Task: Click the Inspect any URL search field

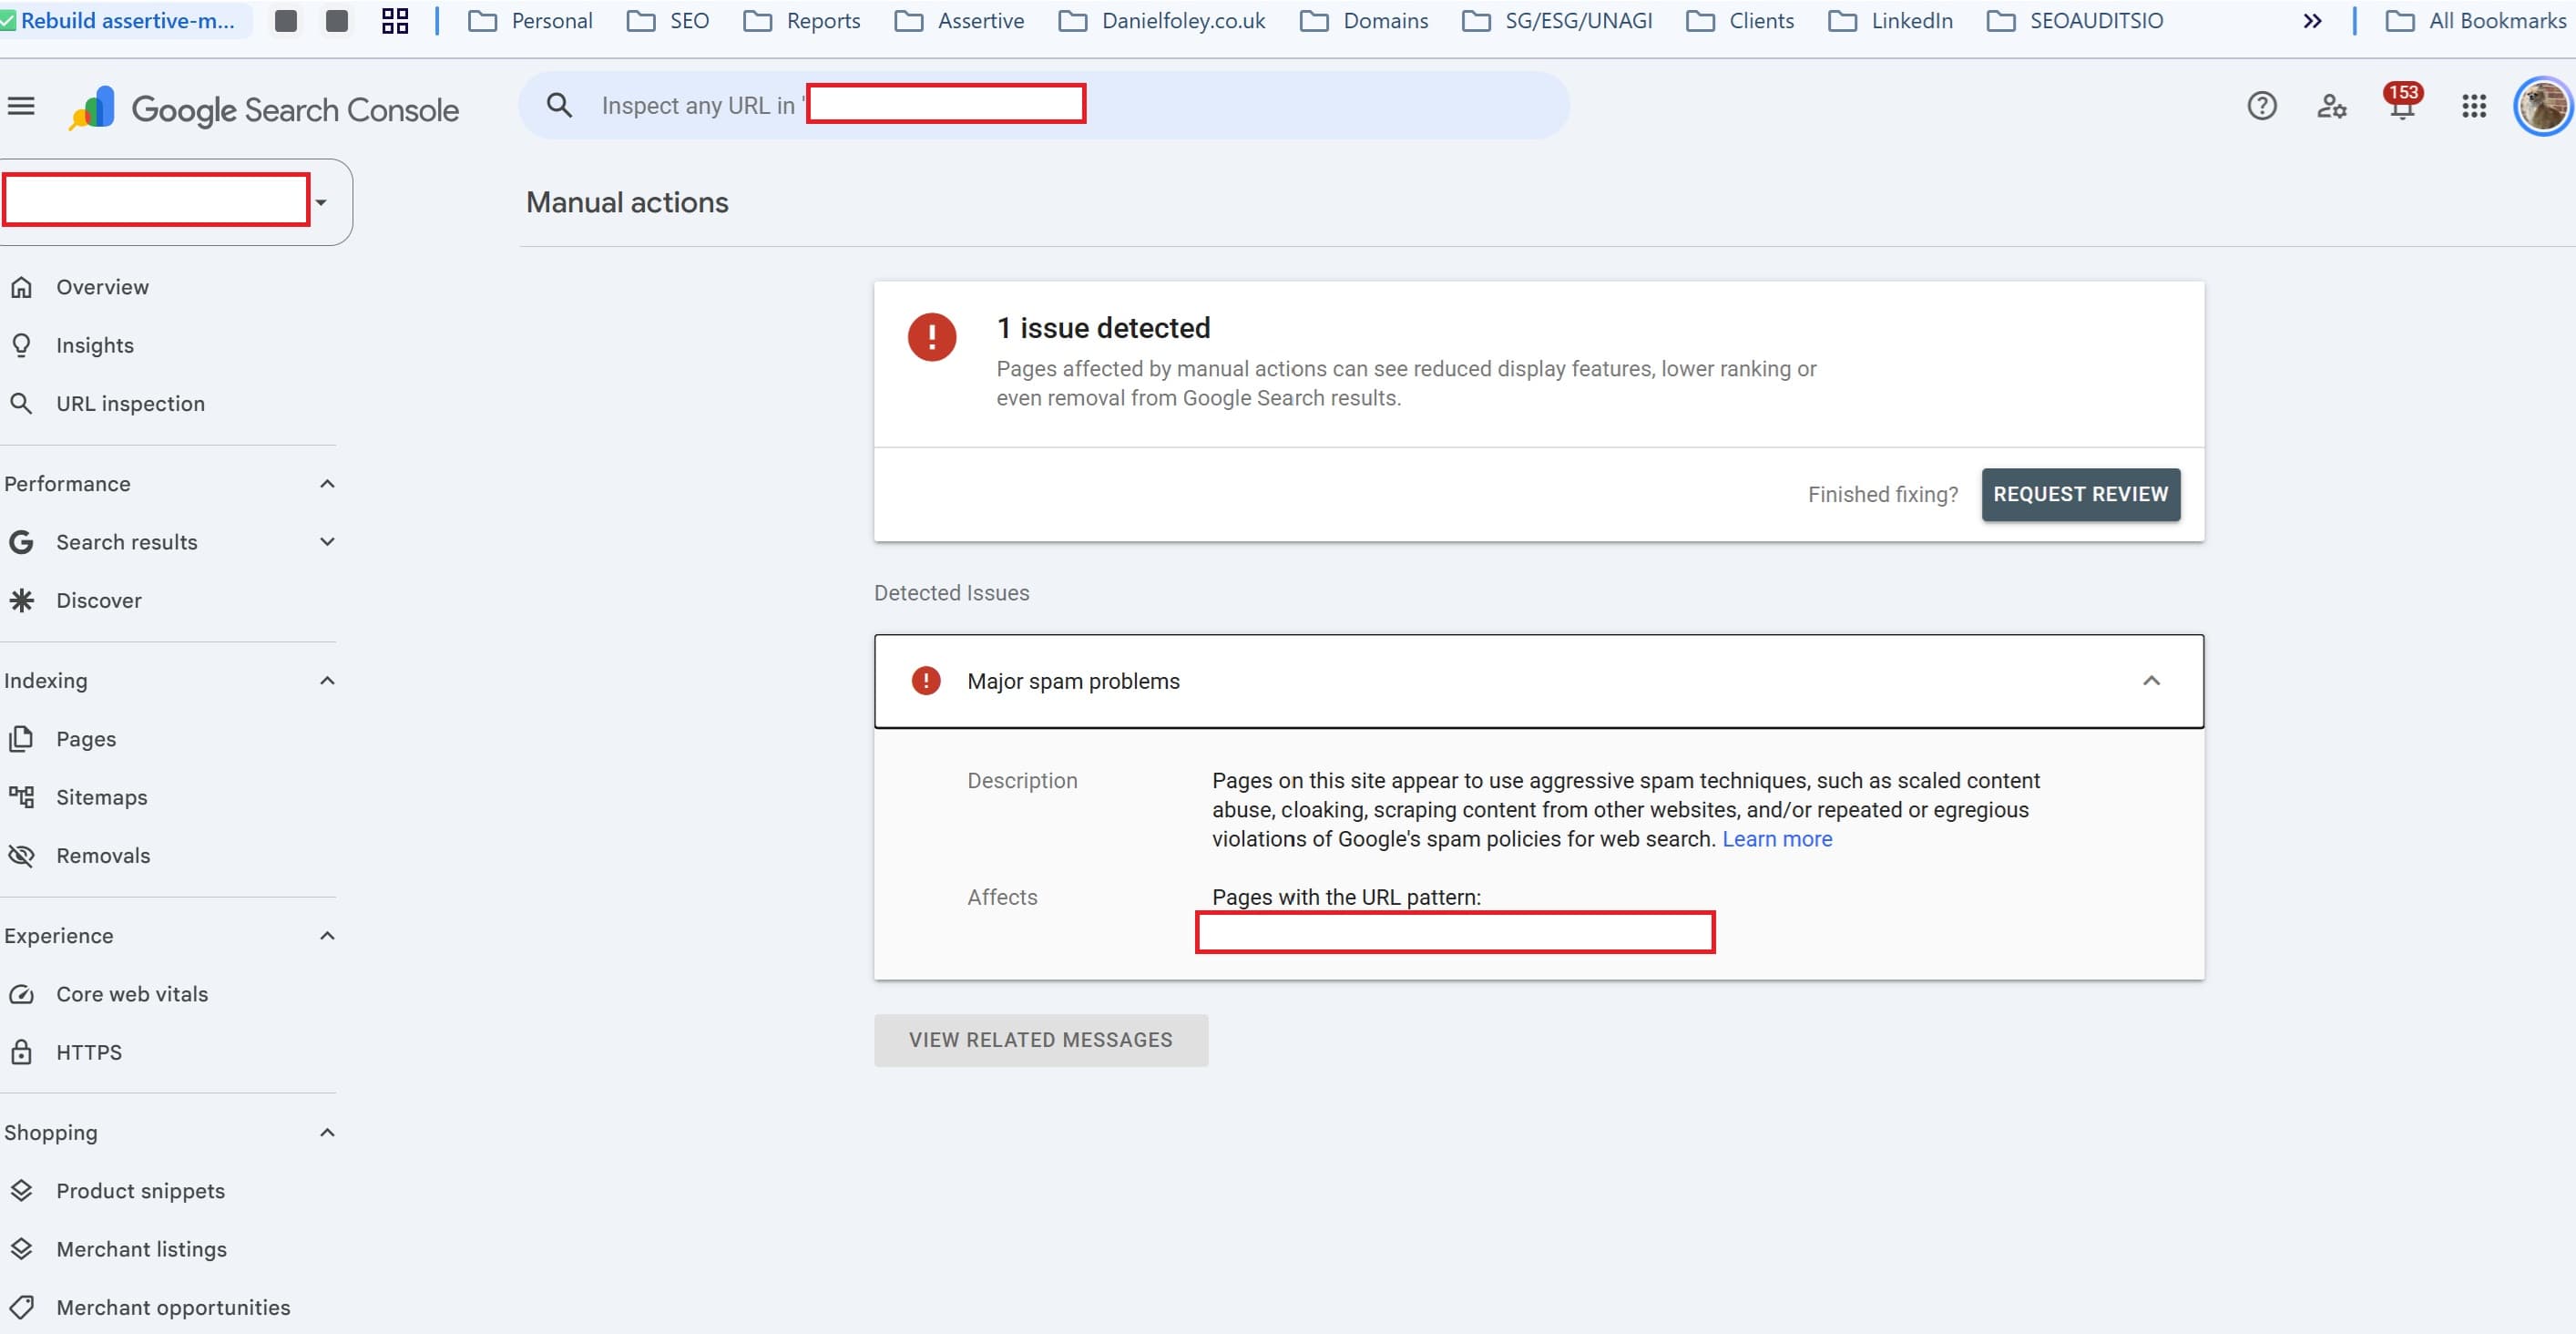Action: pyautogui.click(x=1043, y=105)
